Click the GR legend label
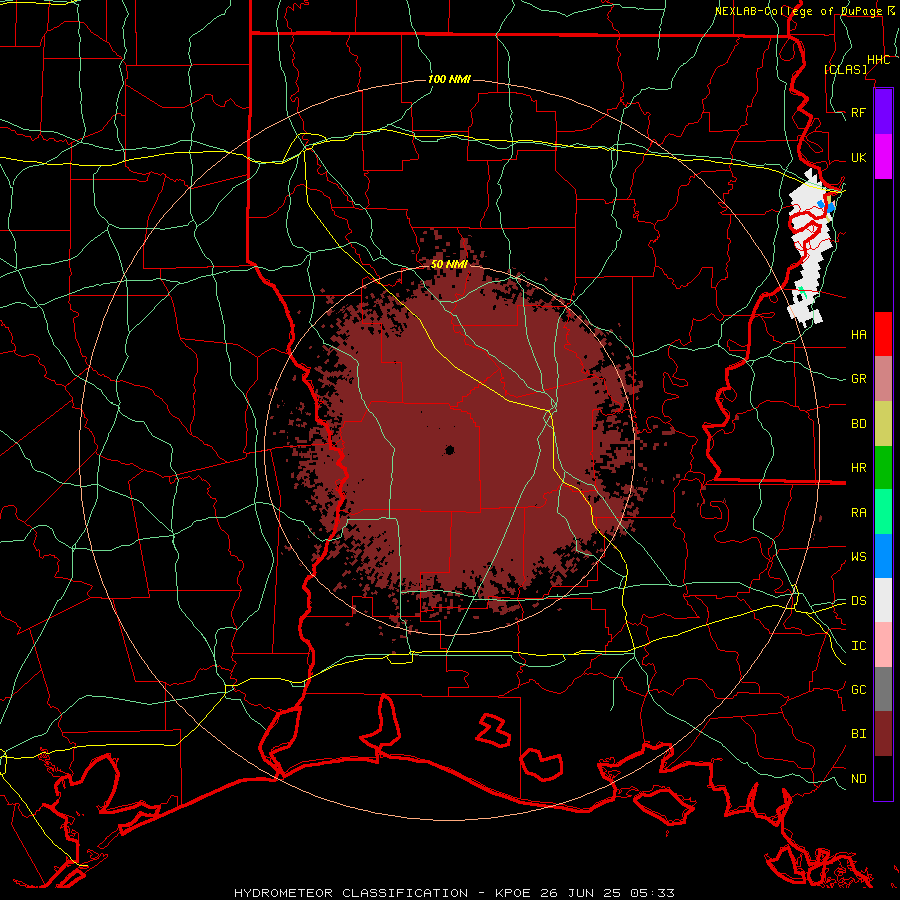 858,379
